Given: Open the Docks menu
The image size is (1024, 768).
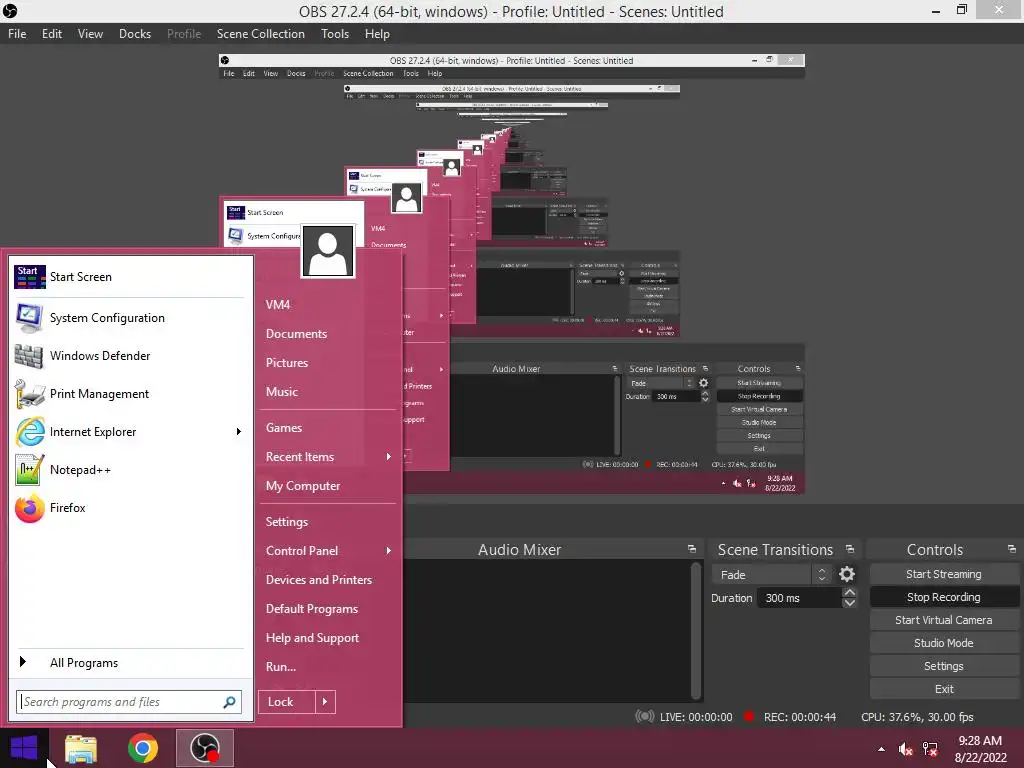Looking at the screenshot, I should tap(135, 34).
